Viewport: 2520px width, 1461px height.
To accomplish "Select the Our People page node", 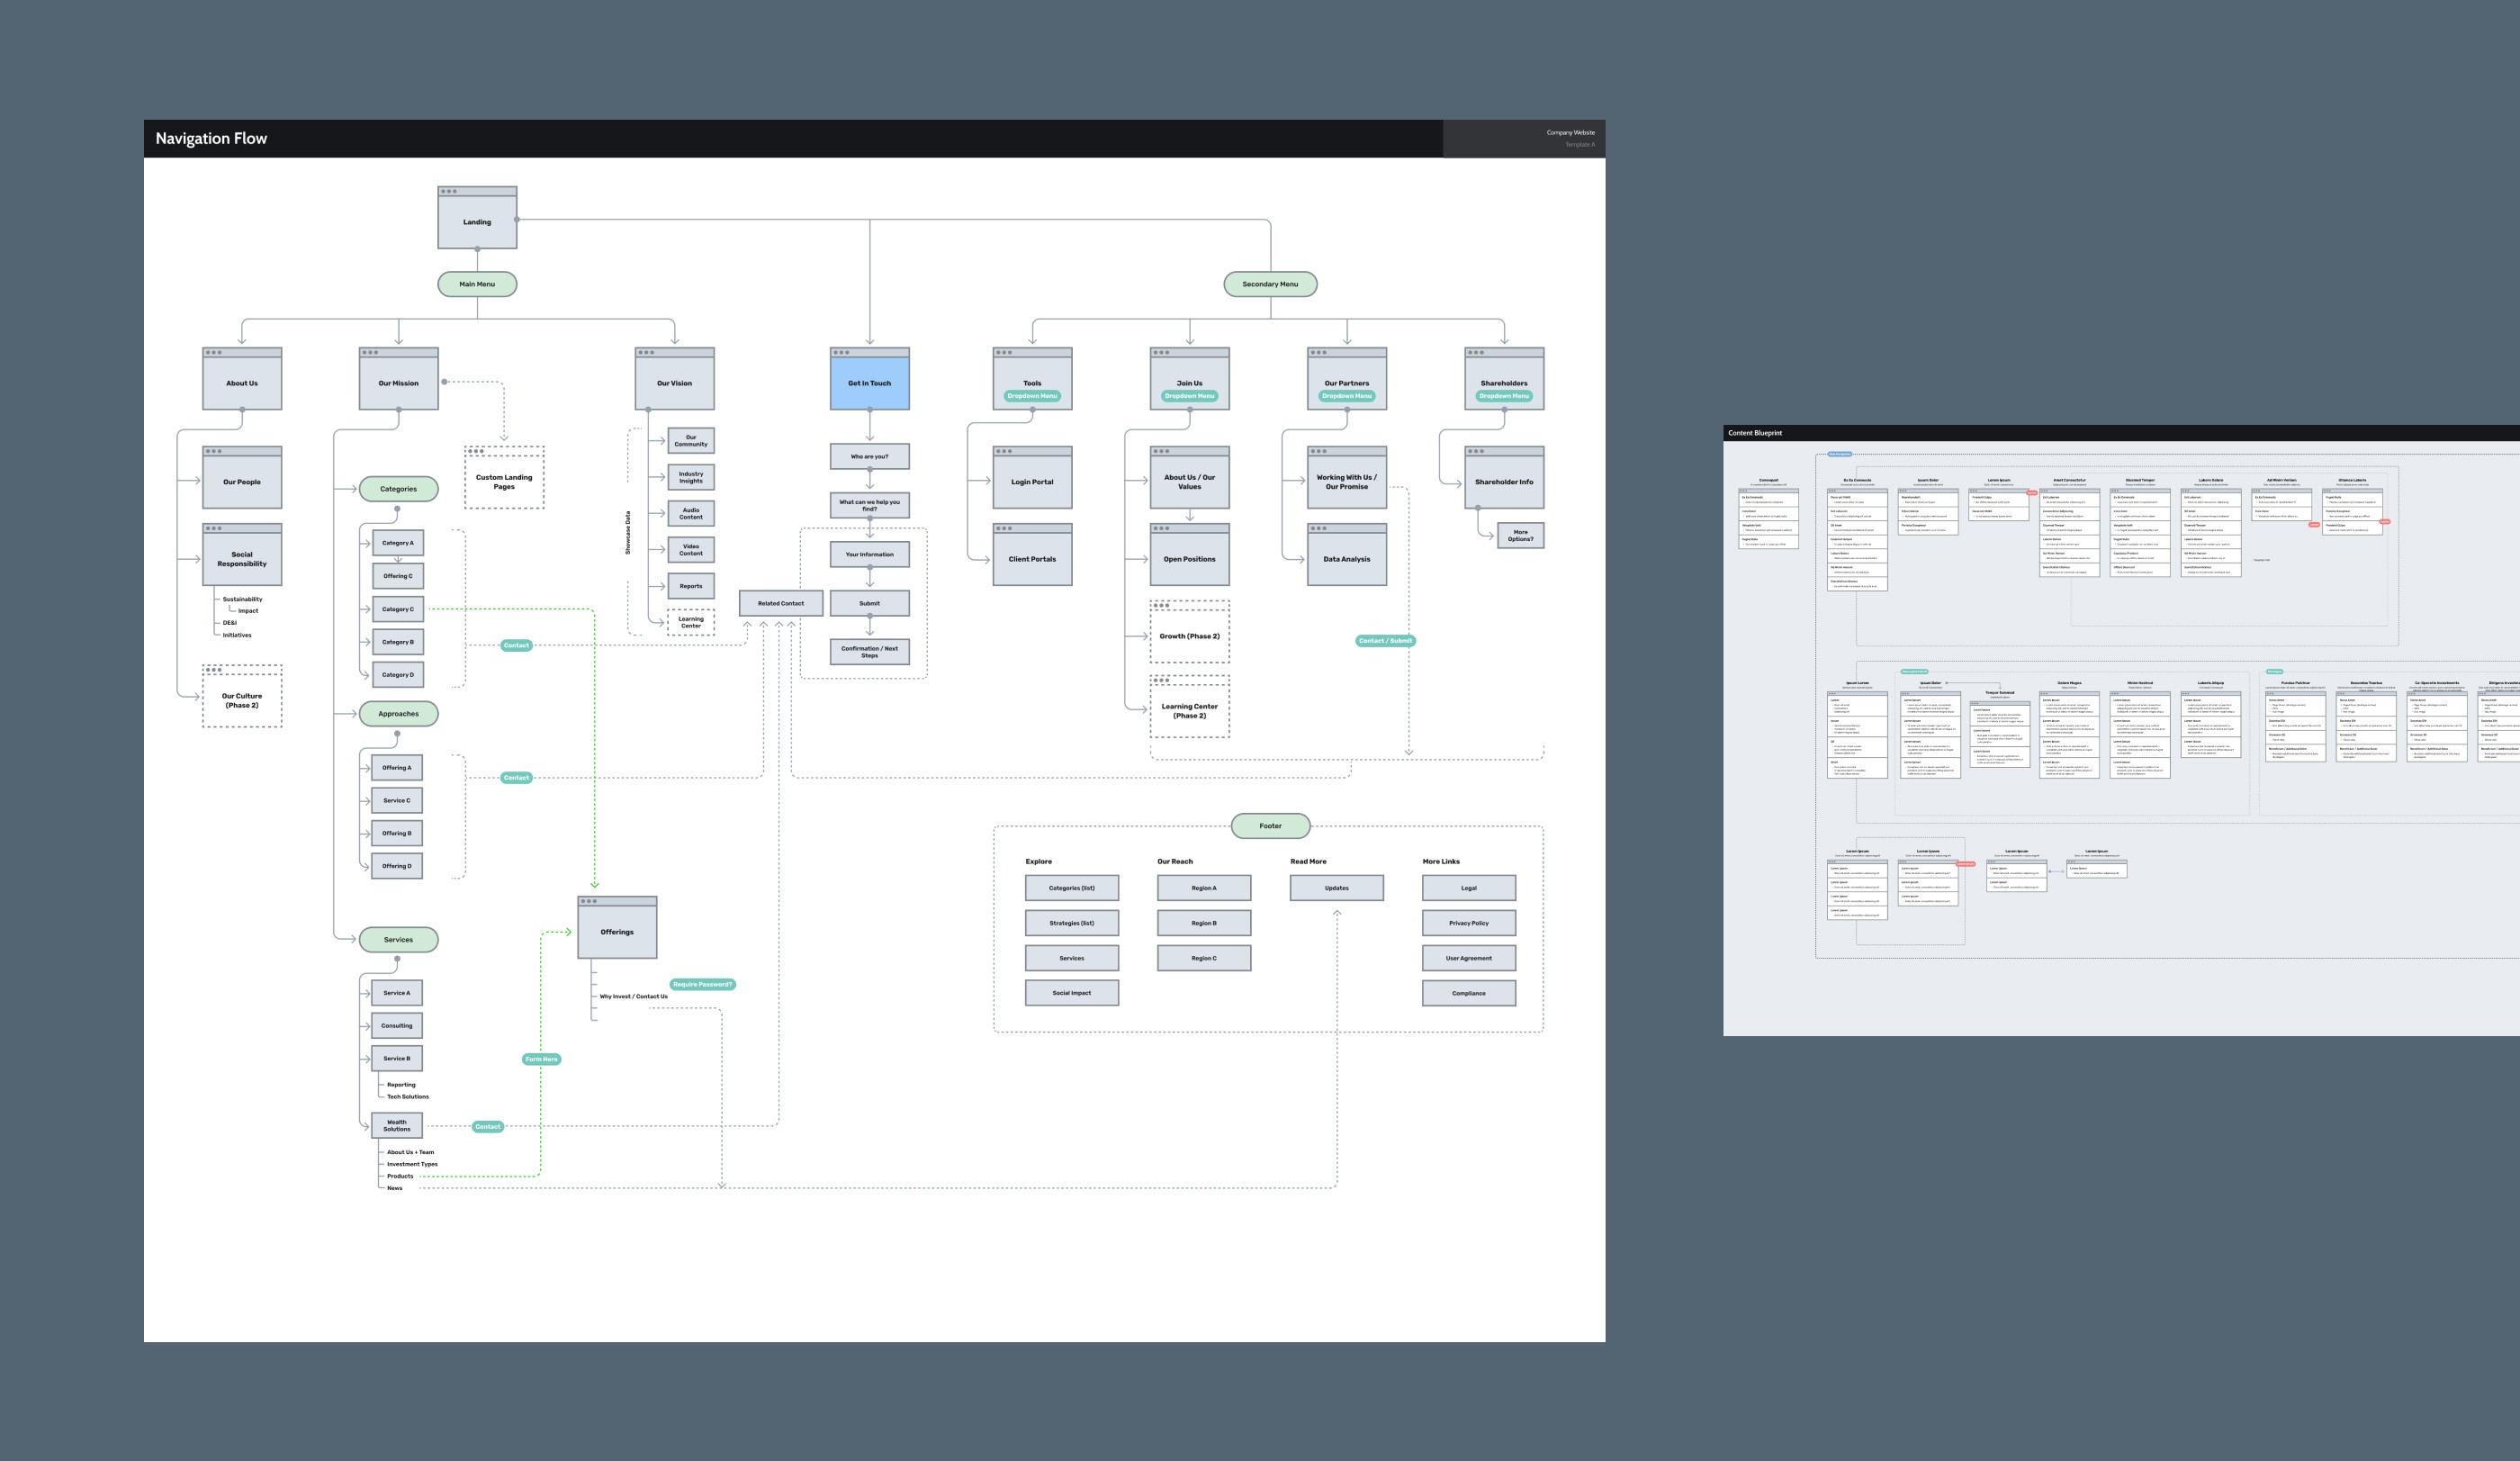I will 242,481.
